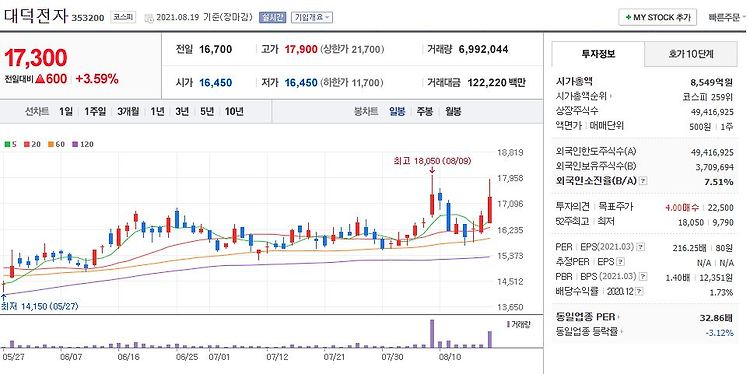Click the stock code 353200

coord(88,18)
